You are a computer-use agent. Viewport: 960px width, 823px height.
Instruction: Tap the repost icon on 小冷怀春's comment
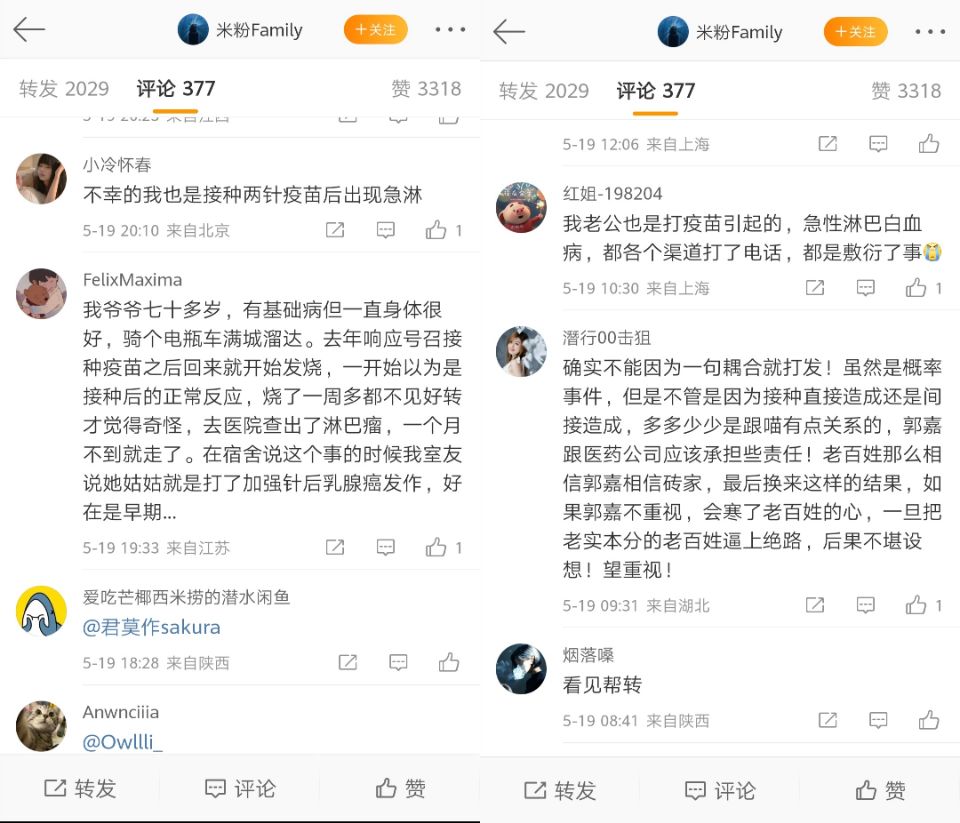(335, 230)
